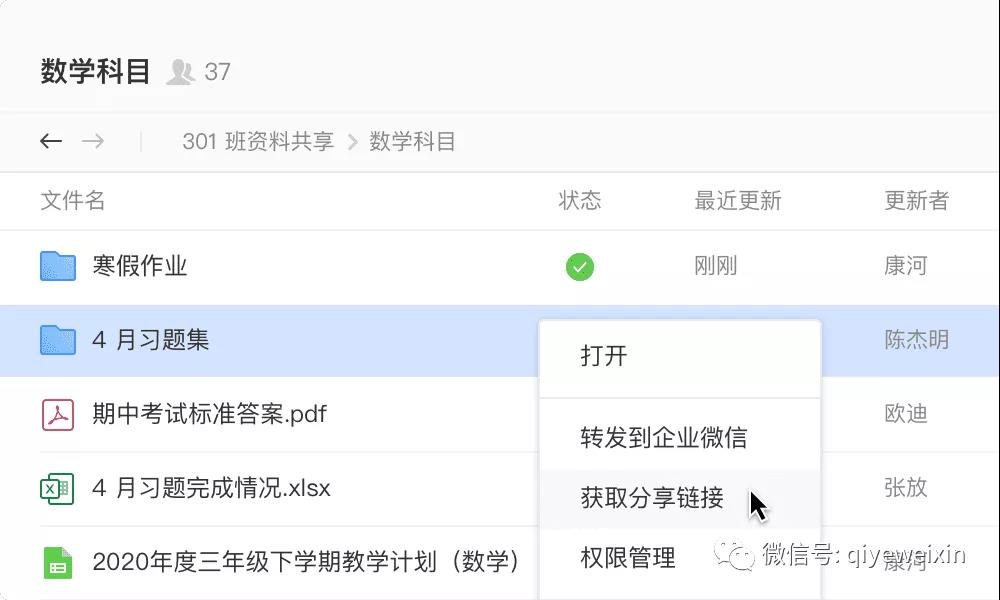
Task: Click the back arrow navigation icon
Action: pos(51,141)
